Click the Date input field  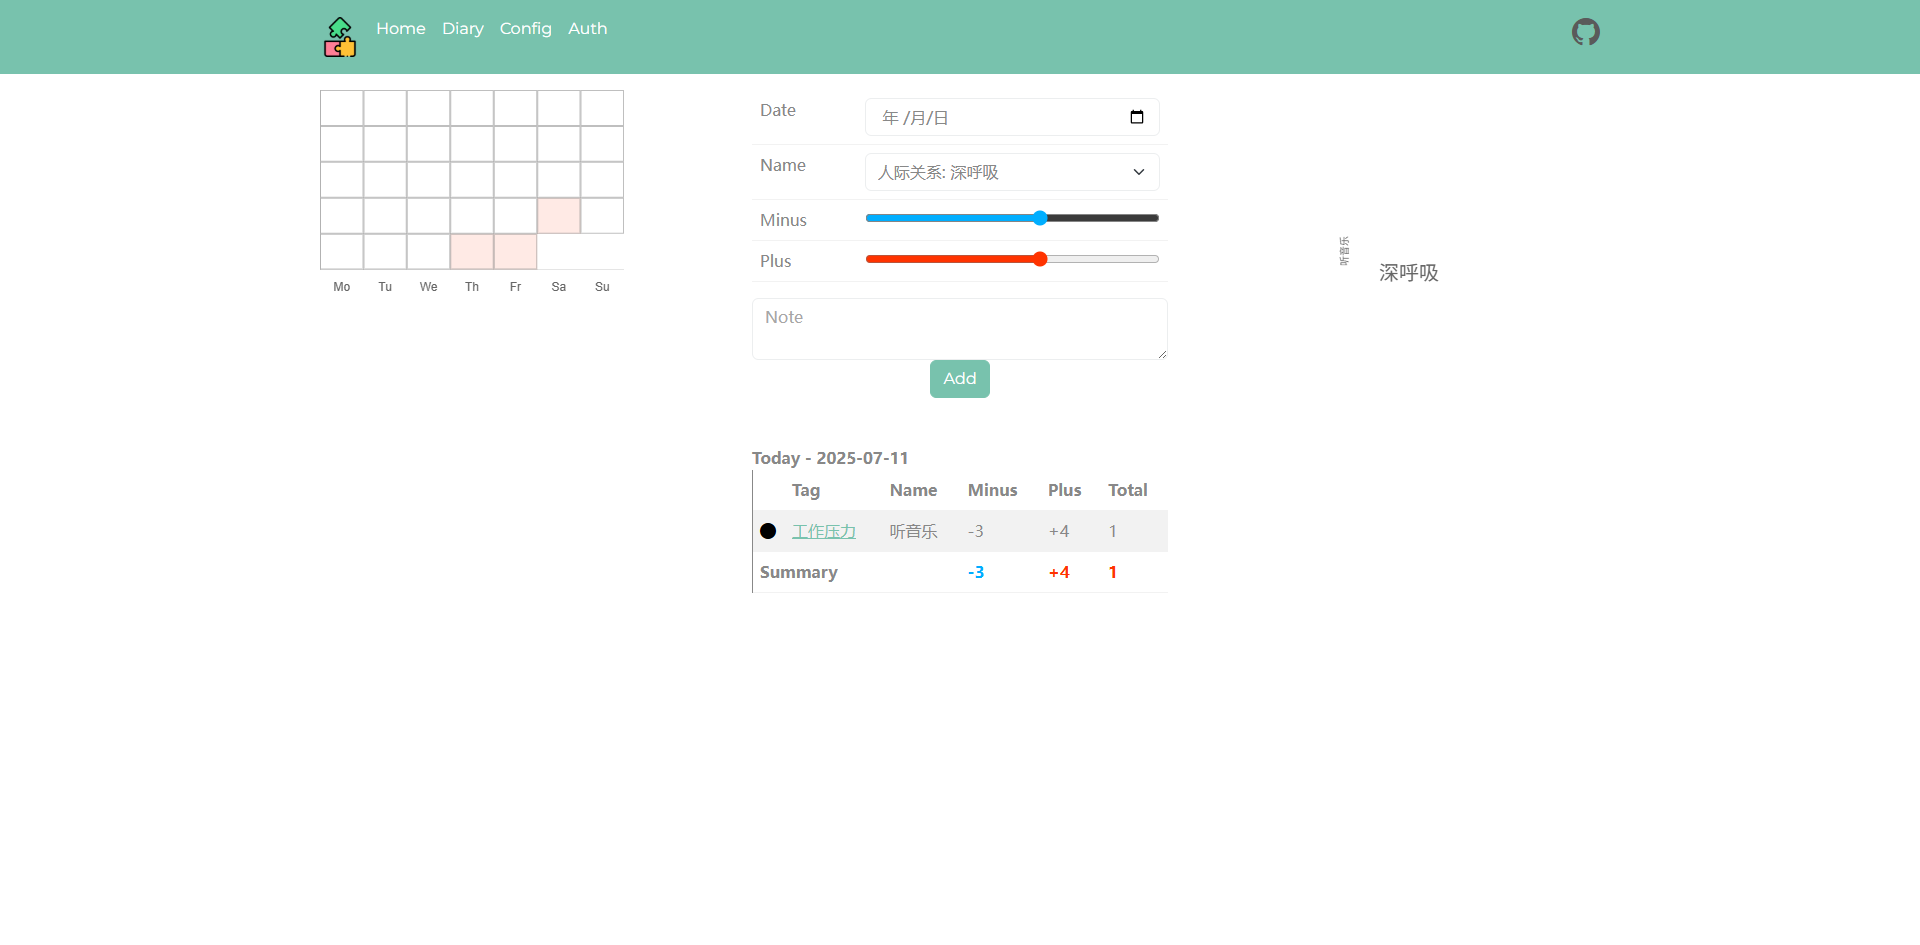[x=1012, y=117]
